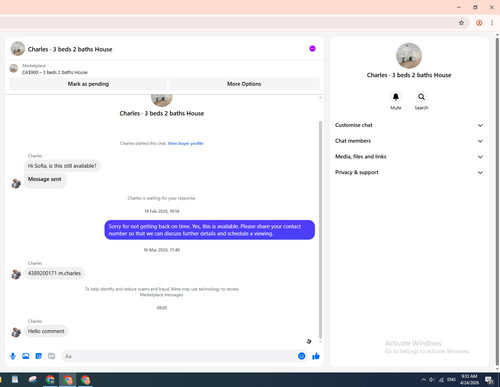The image size is (500, 387).
Task: Expand the Customise chat section
Action: tap(409, 125)
